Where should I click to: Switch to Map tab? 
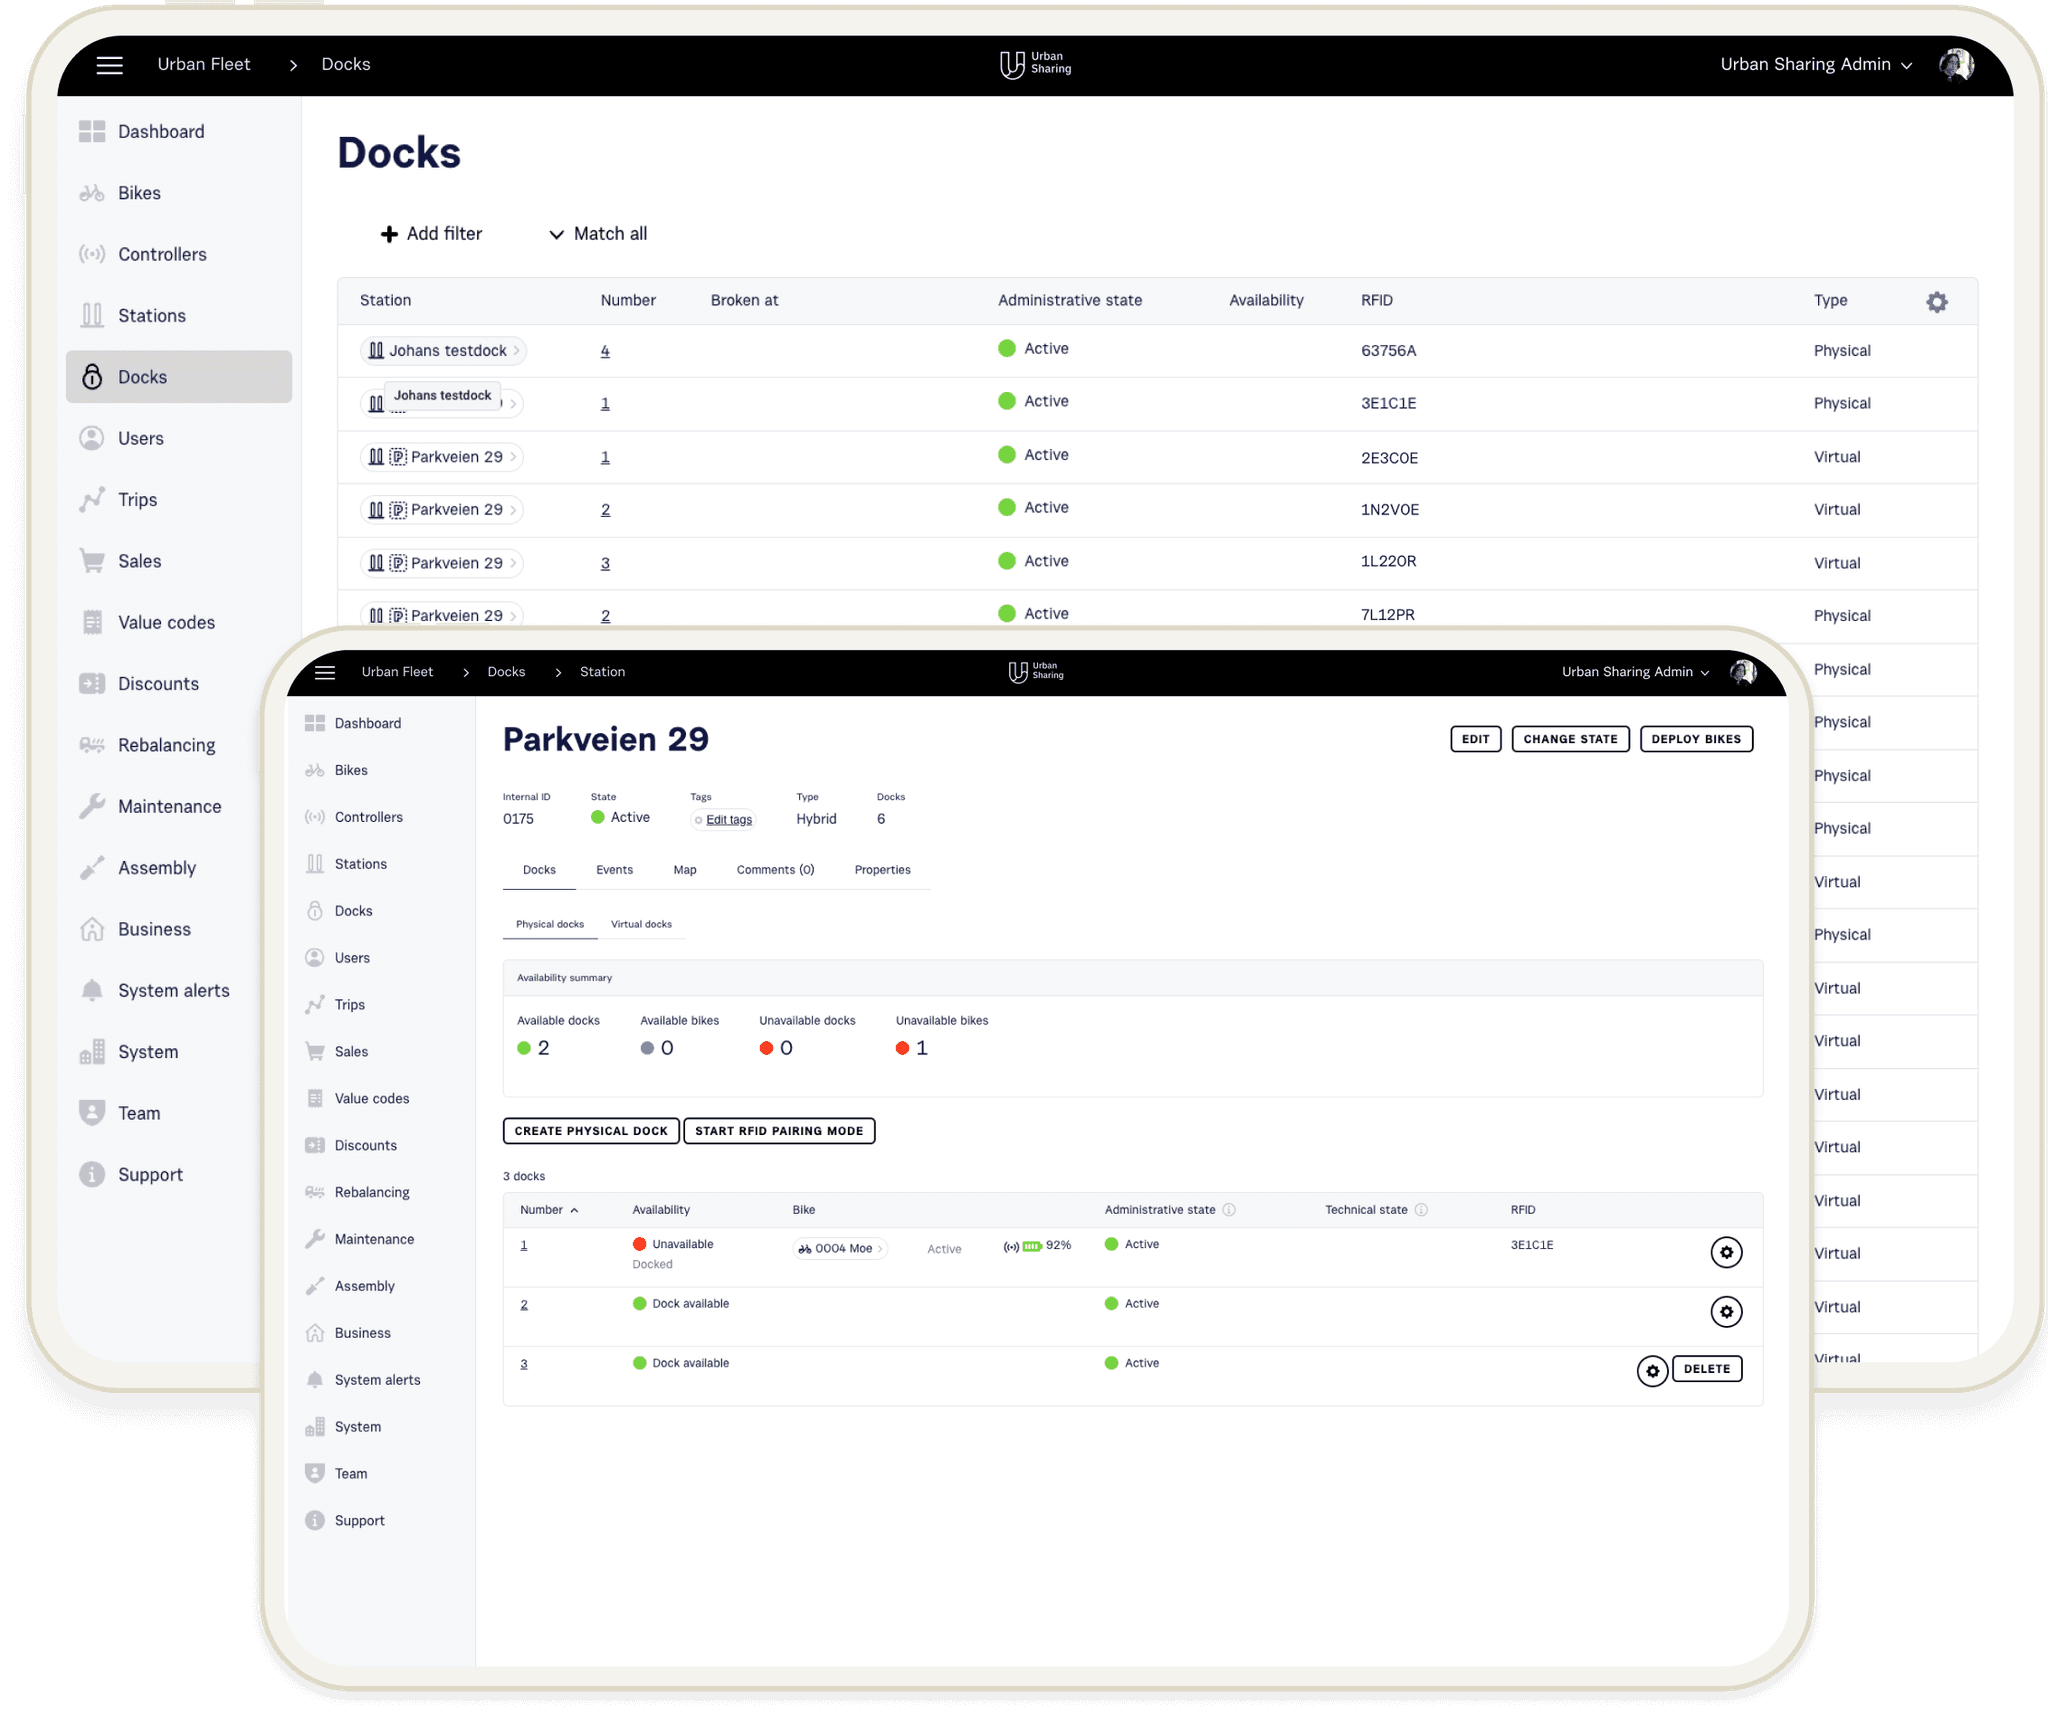[x=685, y=870]
